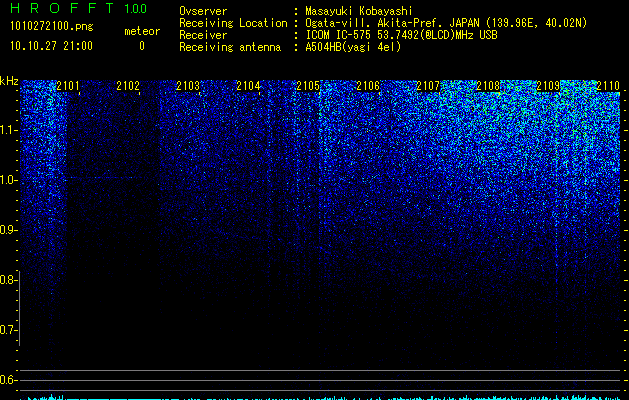Click the 1.1 kHz axis label

[8, 130]
